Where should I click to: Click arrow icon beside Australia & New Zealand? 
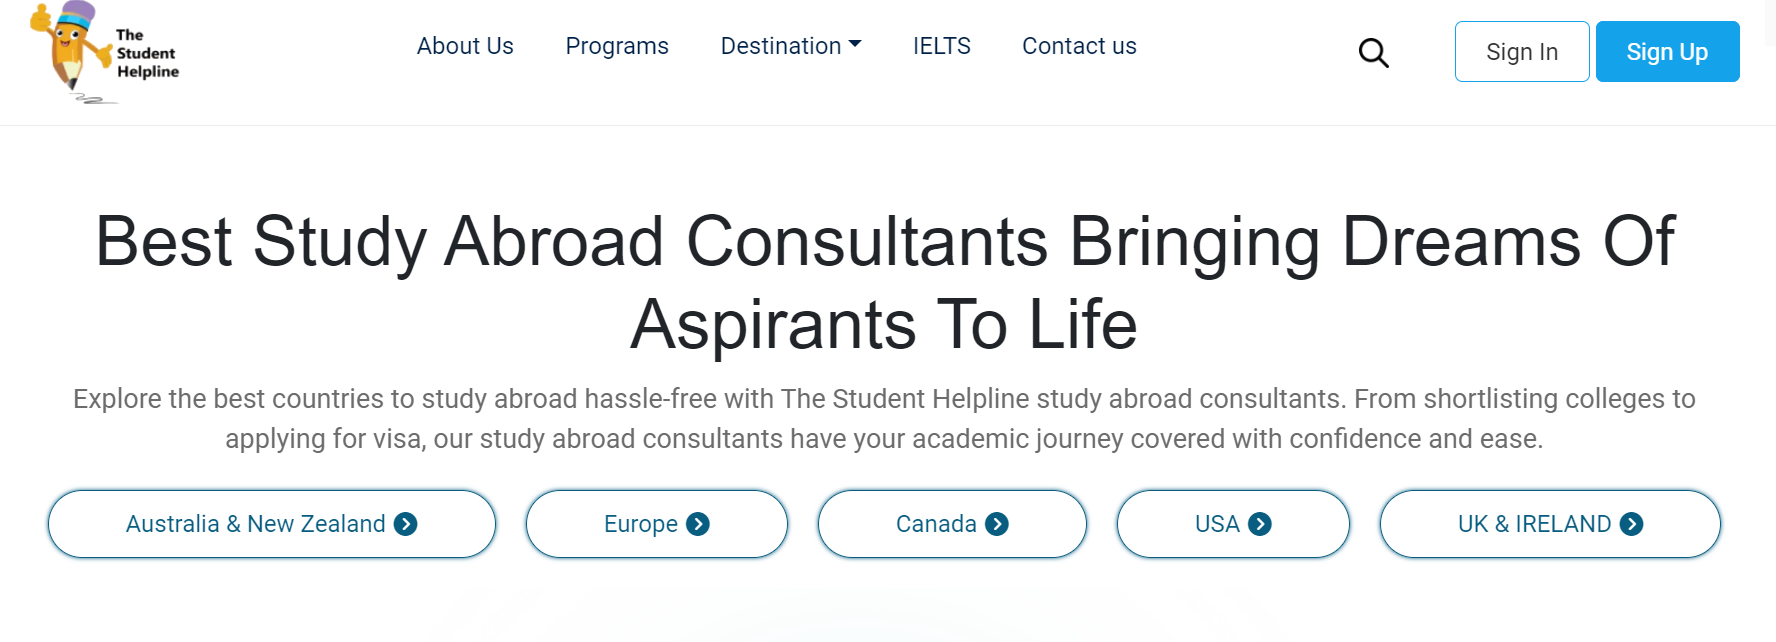pyautogui.click(x=405, y=524)
